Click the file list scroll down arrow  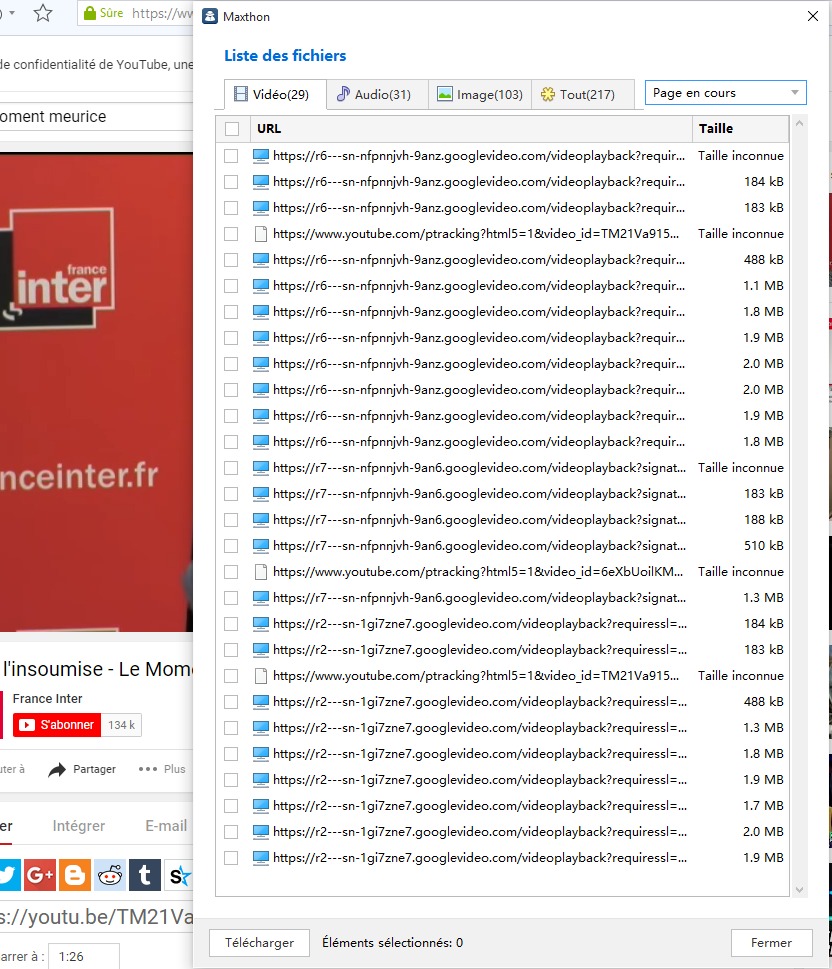(x=799, y=890)
